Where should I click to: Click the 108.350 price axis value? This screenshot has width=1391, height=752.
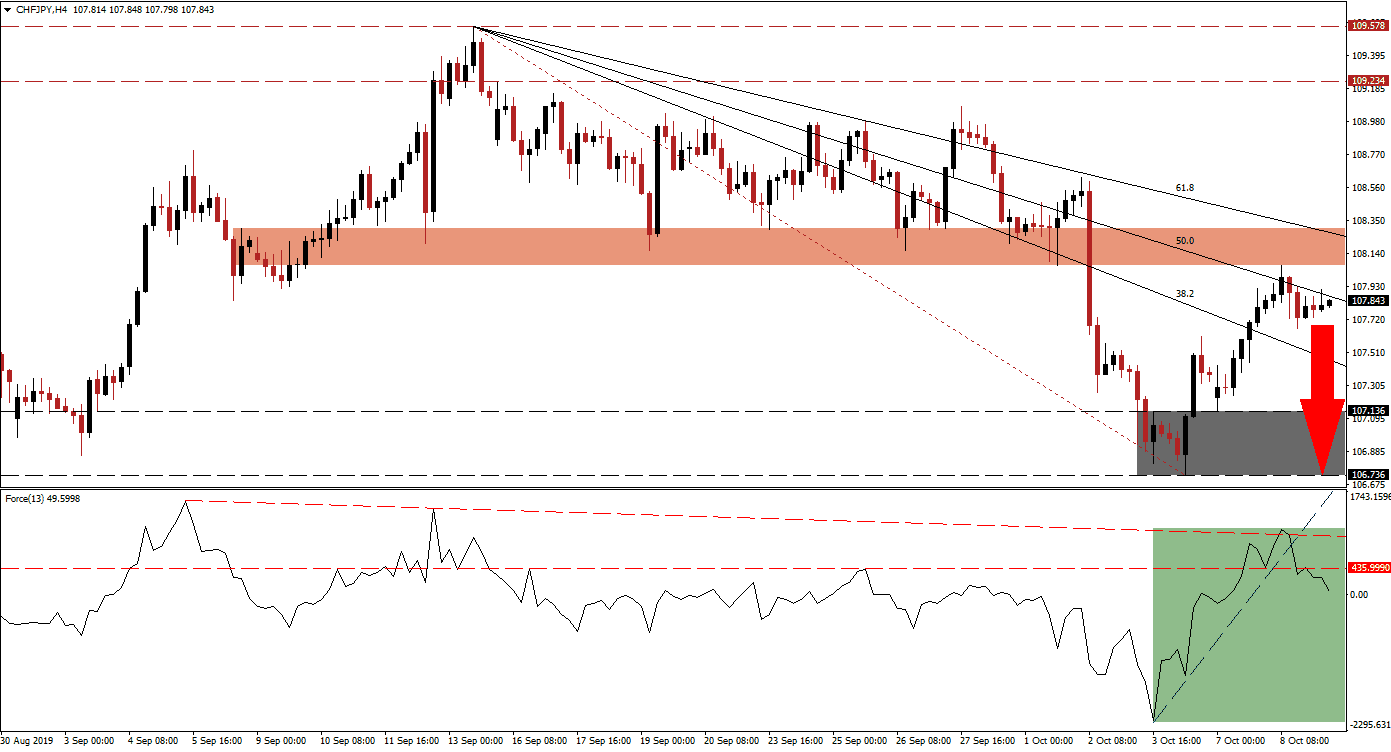coord(1368,221)
